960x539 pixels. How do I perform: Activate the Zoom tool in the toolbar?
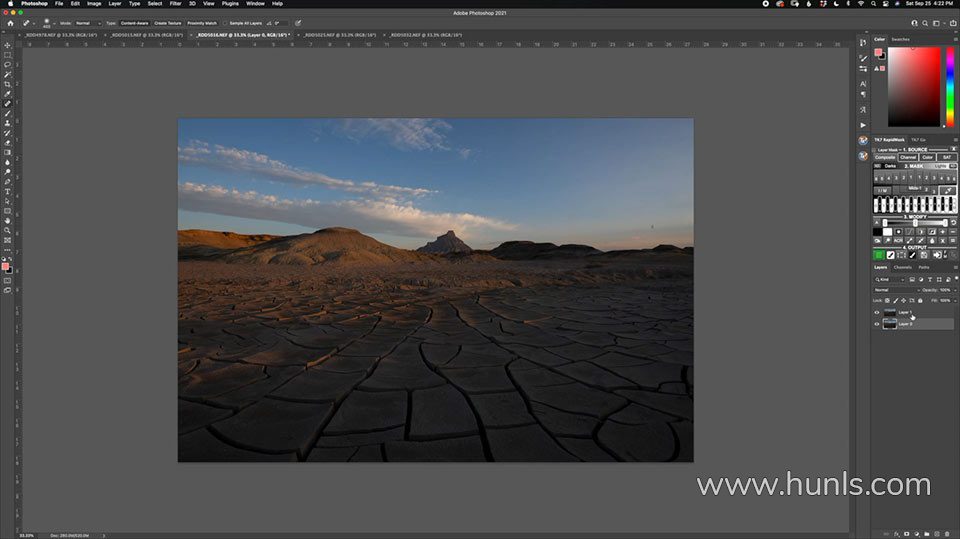click(x=8, y=230)
